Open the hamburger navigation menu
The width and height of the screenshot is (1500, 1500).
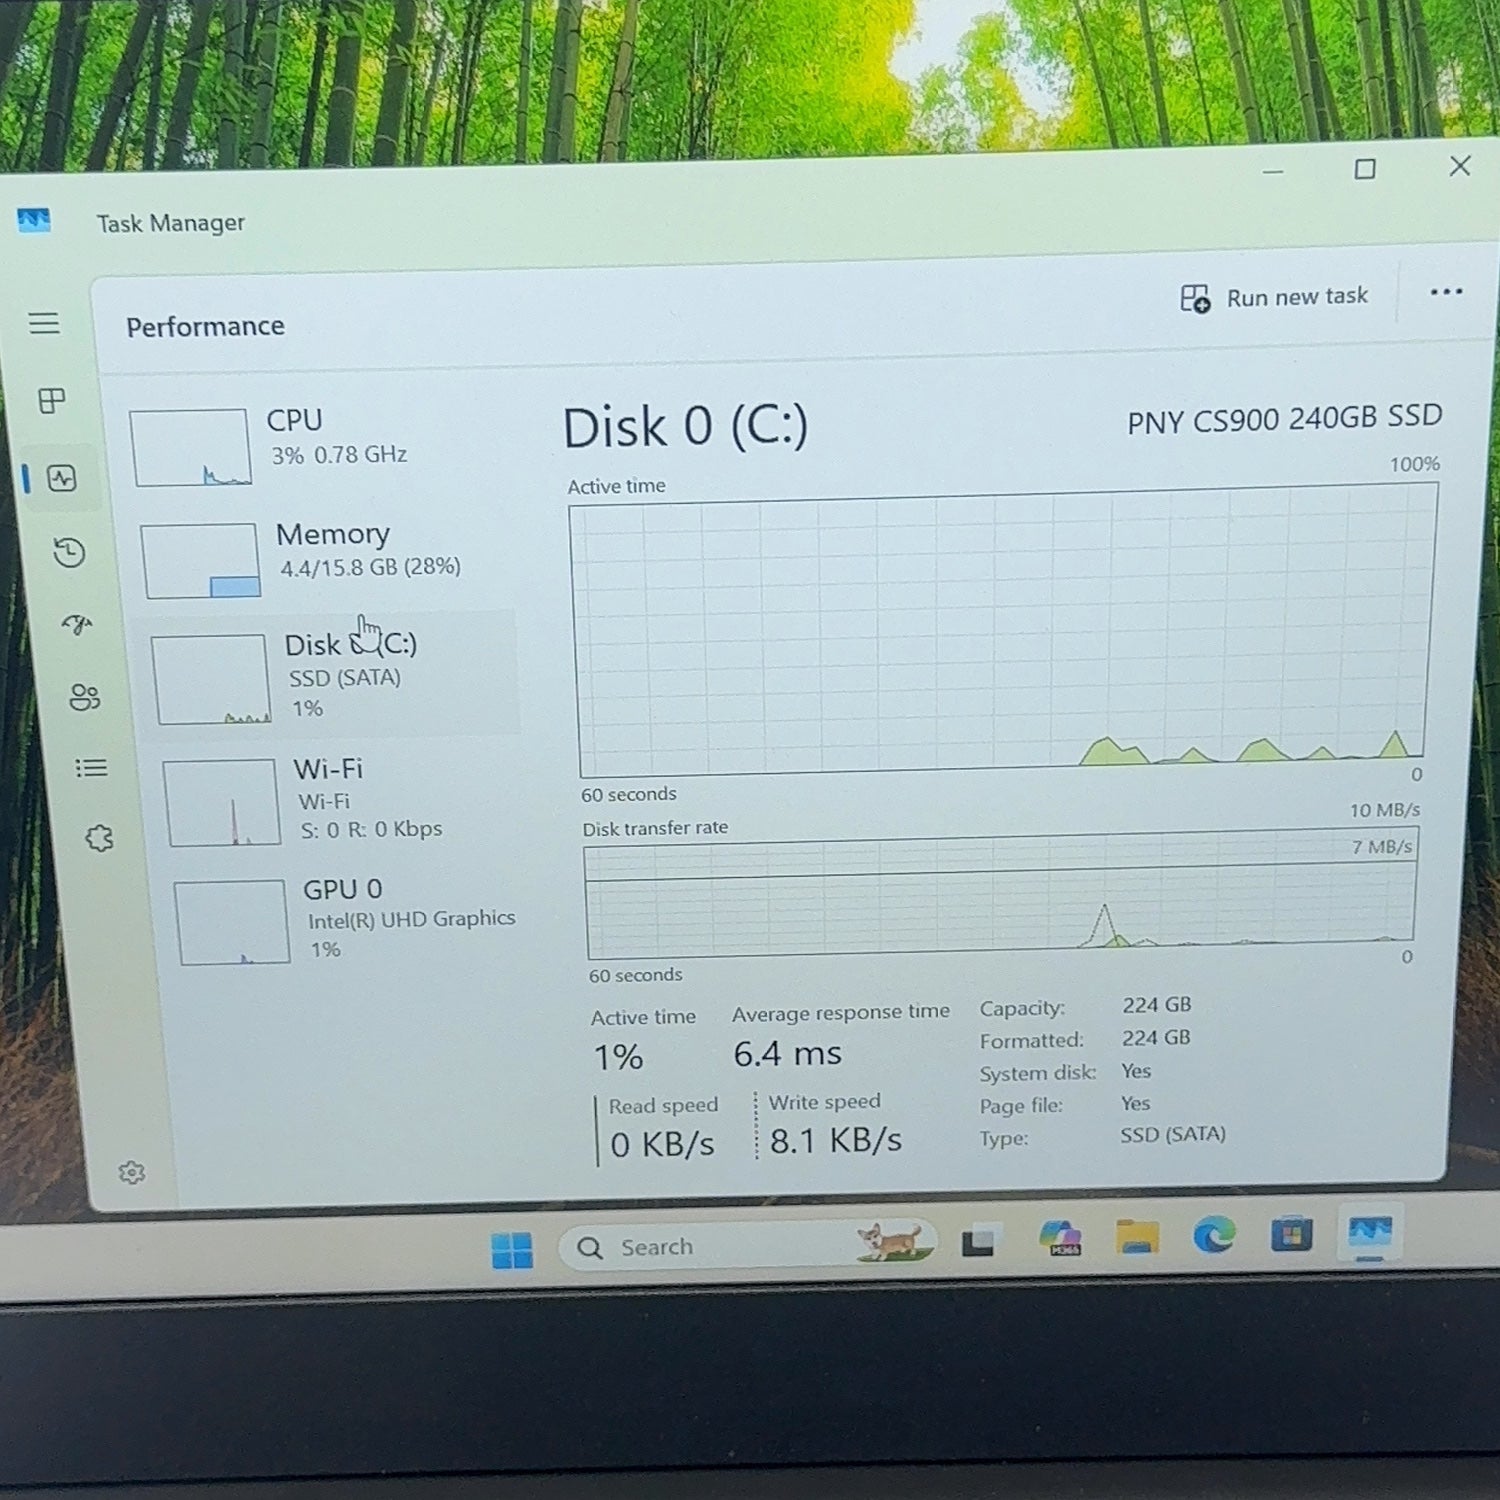click(x=44, y=323)
